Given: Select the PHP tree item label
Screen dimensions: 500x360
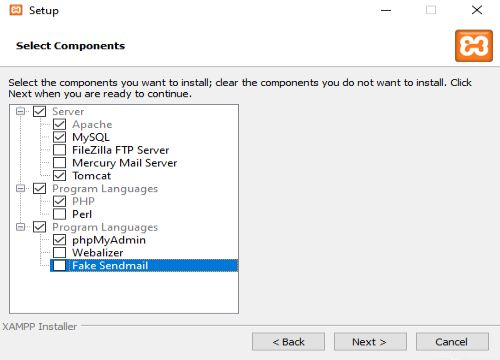Looking at the screenshot, I should [x=83, y=201].
